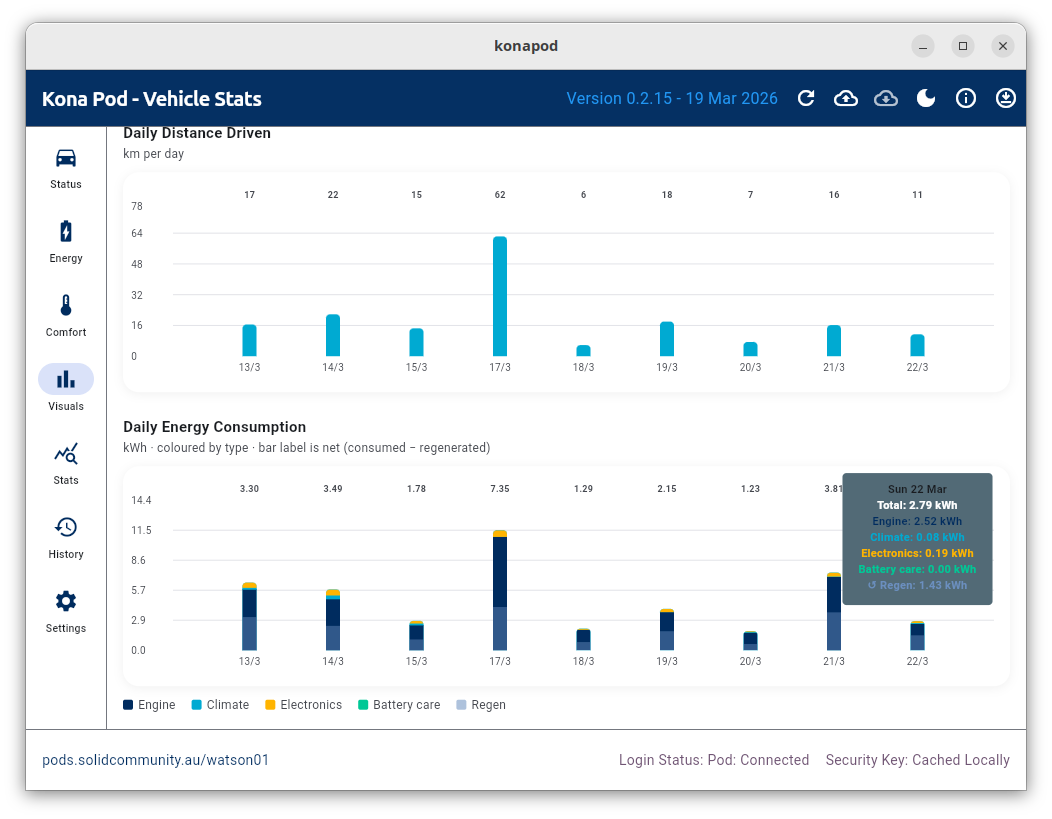Click the 17/3 distance bar

(x=500, y=297)
